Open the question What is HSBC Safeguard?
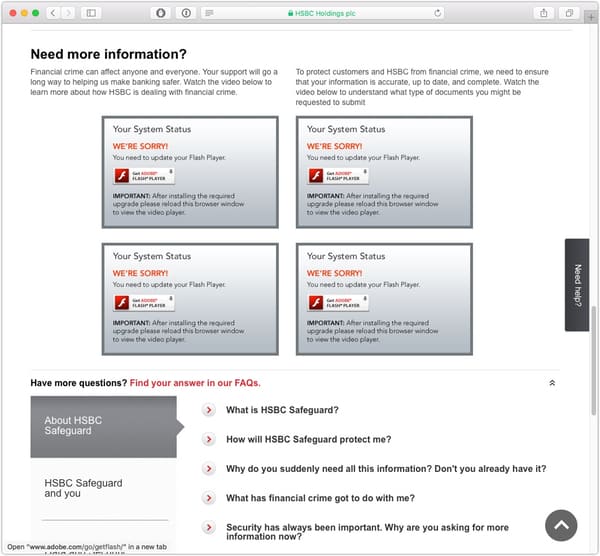 click(x=282, y=410)
